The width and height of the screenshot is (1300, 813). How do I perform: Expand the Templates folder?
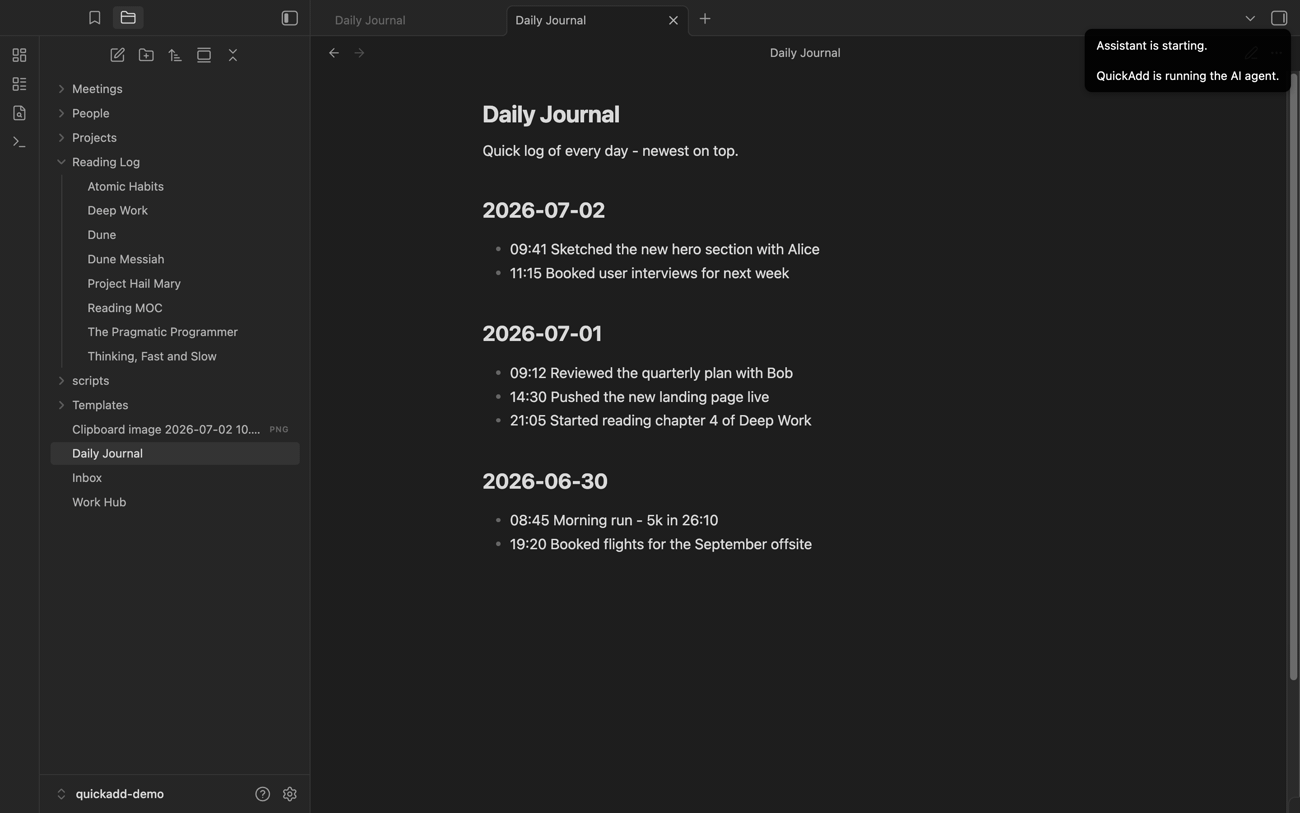point(175,405)
